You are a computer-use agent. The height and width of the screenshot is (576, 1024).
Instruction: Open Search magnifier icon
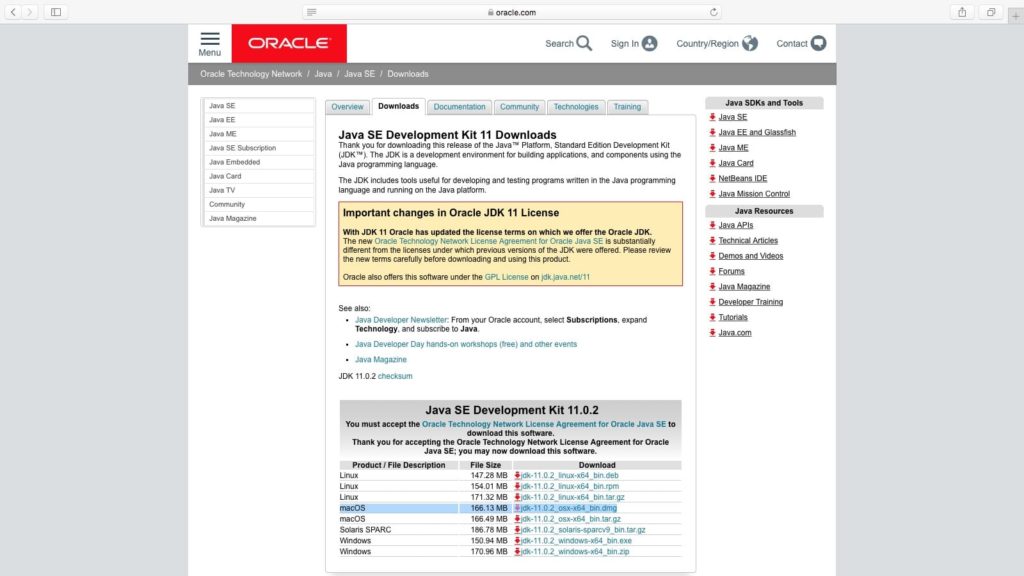point(584,43)
